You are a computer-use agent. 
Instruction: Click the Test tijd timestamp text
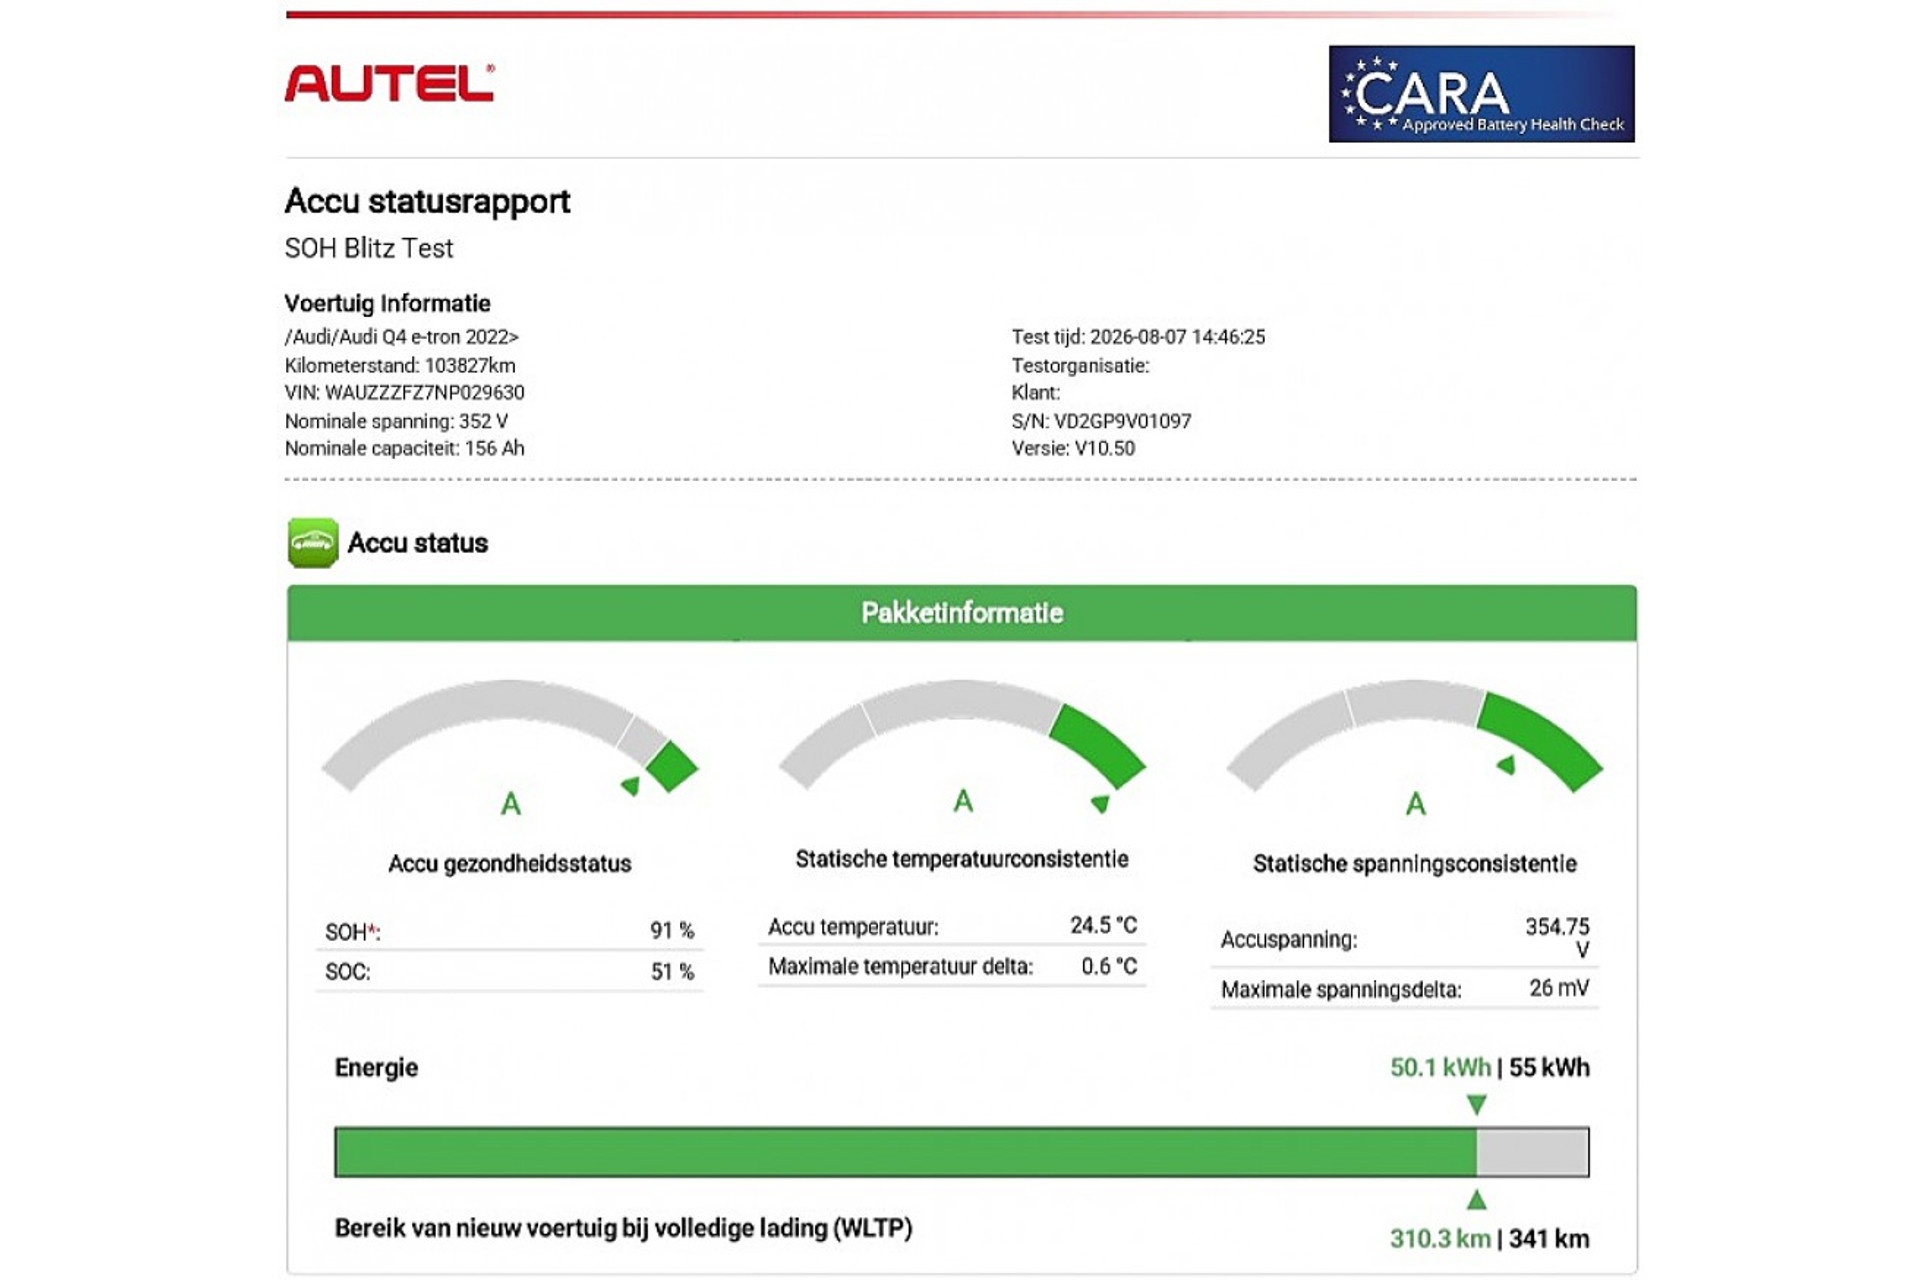tap(1138, 337)
